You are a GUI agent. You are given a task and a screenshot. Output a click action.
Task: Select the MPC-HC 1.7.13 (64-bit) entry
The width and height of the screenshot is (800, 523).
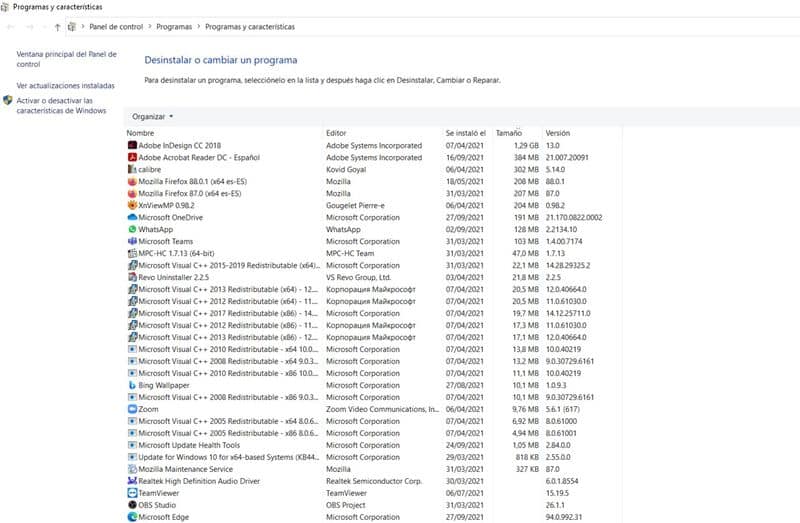pos(176,253)
